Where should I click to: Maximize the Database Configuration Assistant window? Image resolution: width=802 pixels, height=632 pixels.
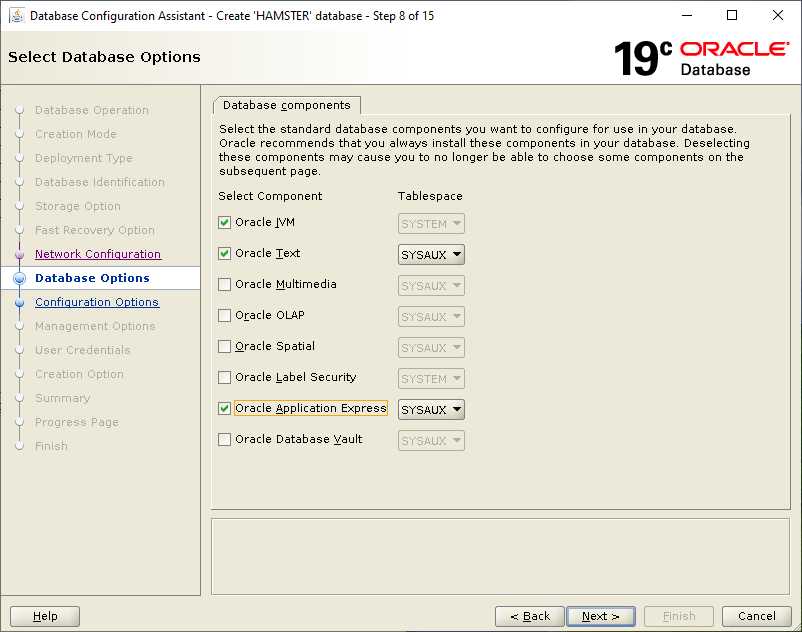tap(732, 15)
